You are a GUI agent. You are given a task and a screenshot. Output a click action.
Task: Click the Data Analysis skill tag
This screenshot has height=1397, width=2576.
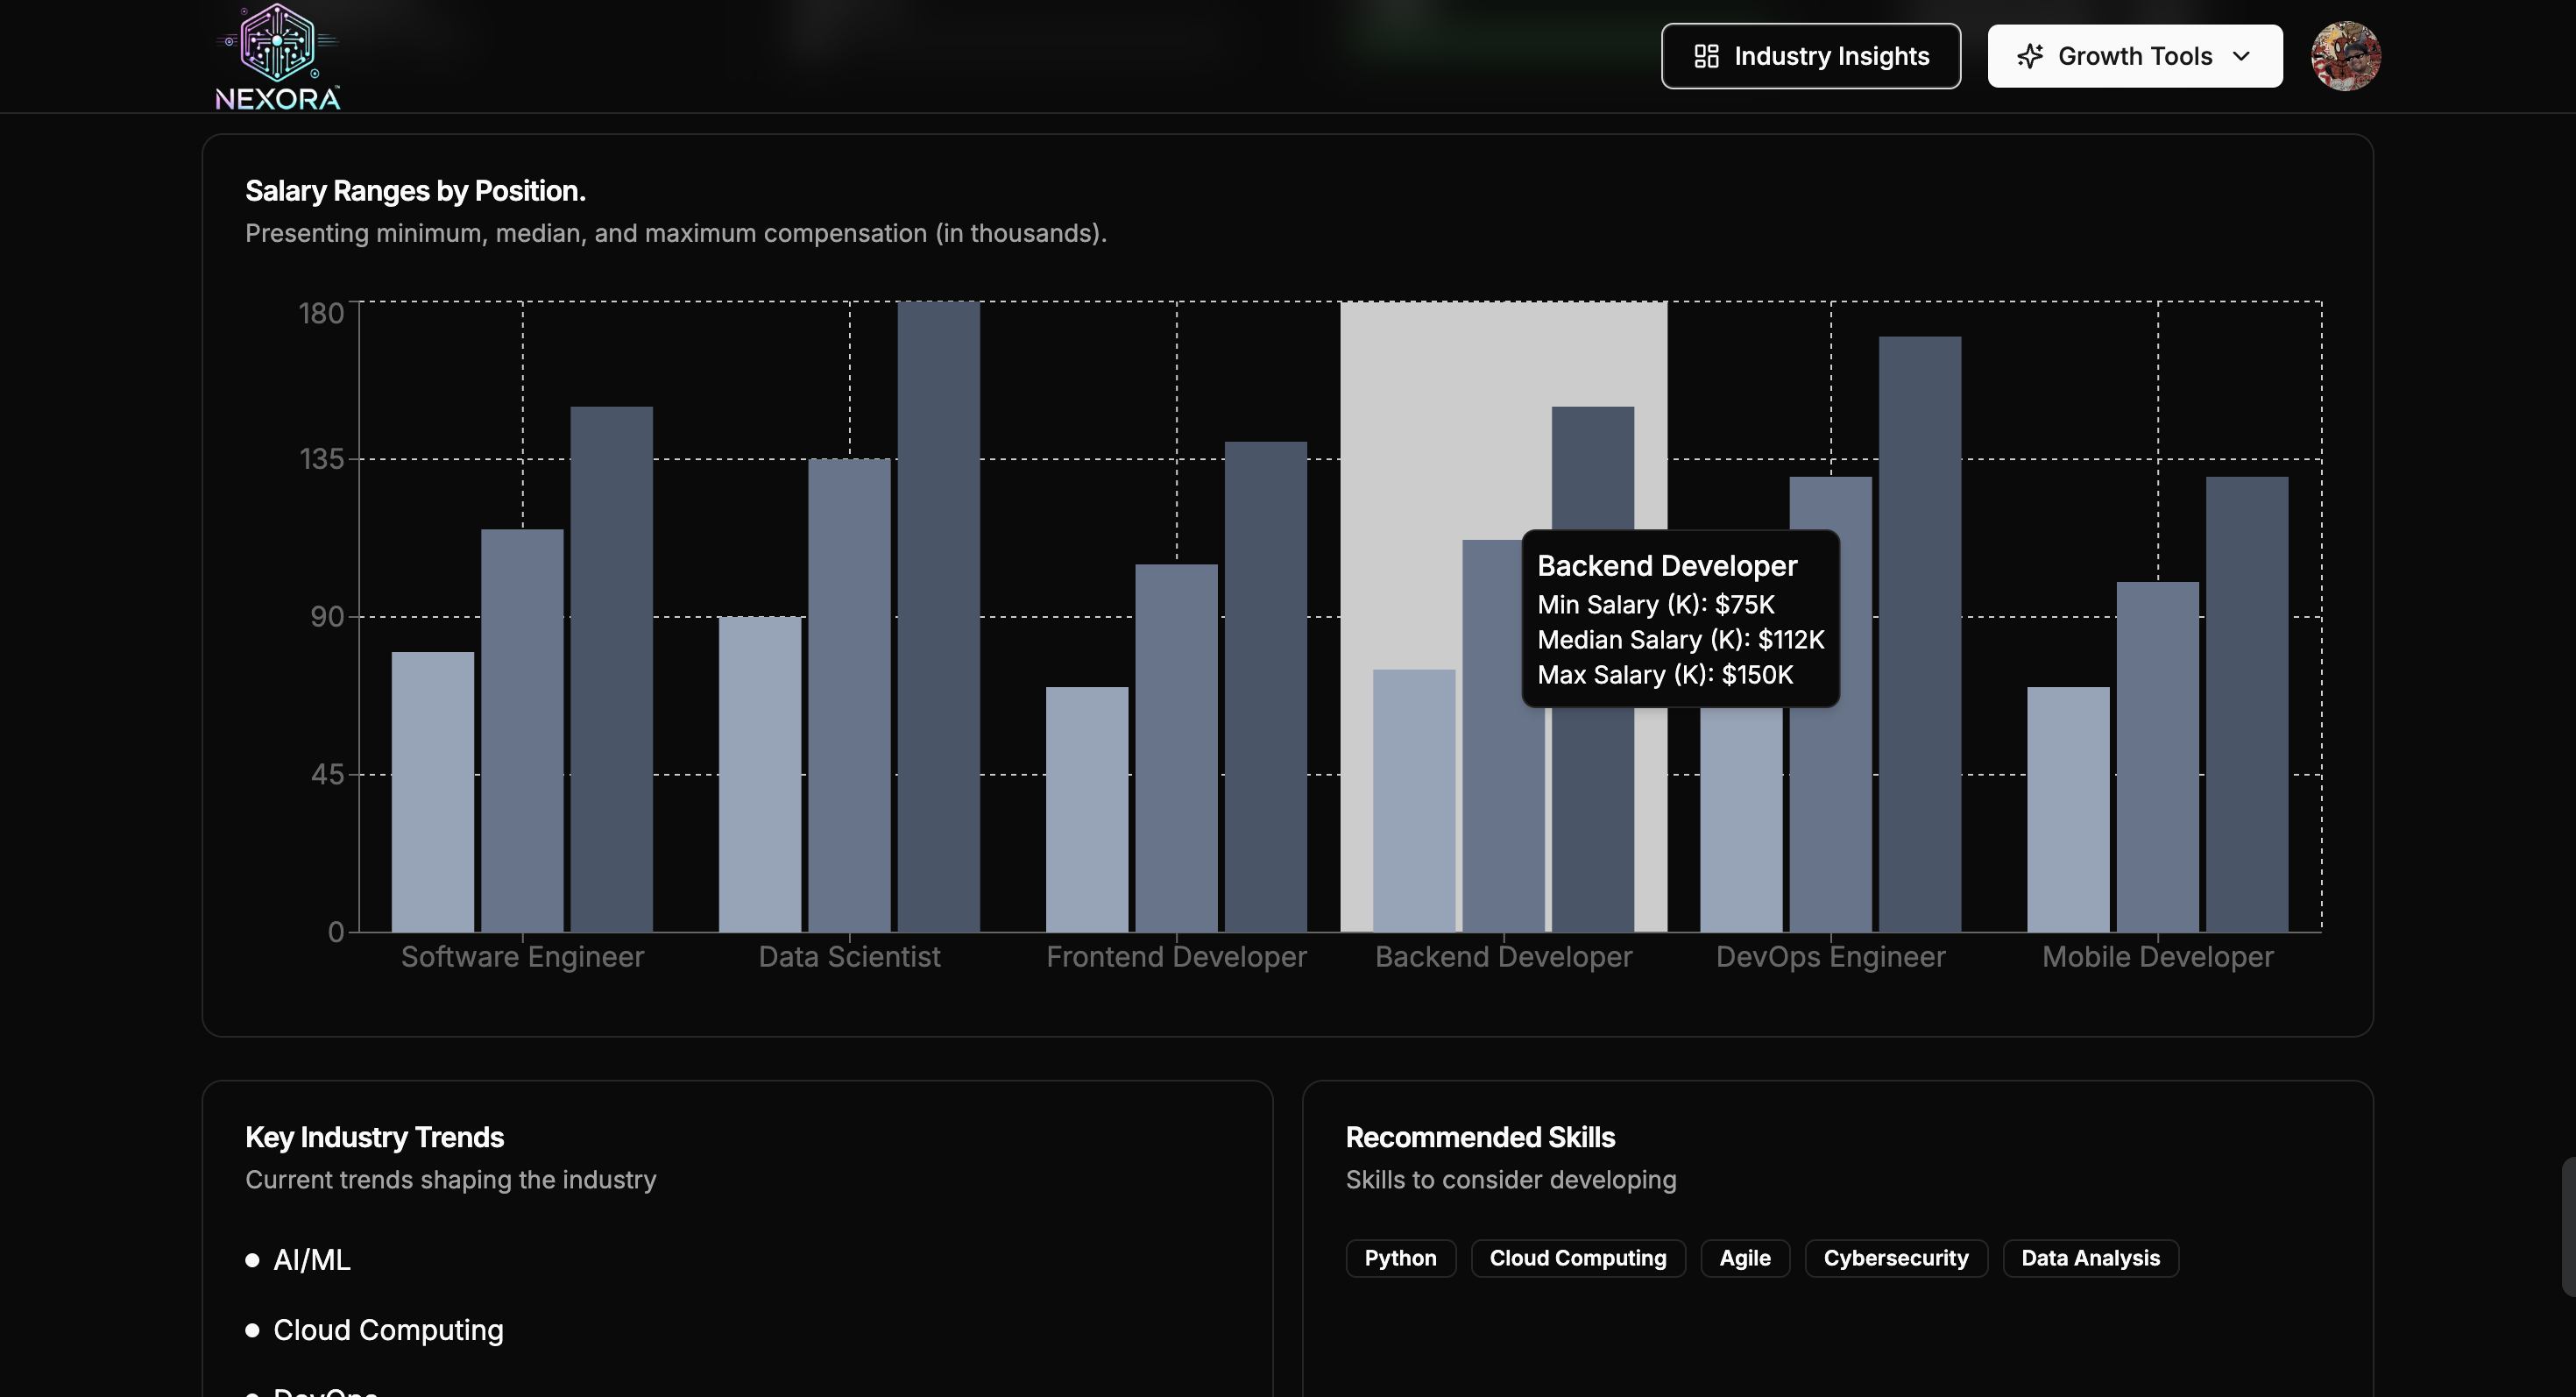2089,1258
